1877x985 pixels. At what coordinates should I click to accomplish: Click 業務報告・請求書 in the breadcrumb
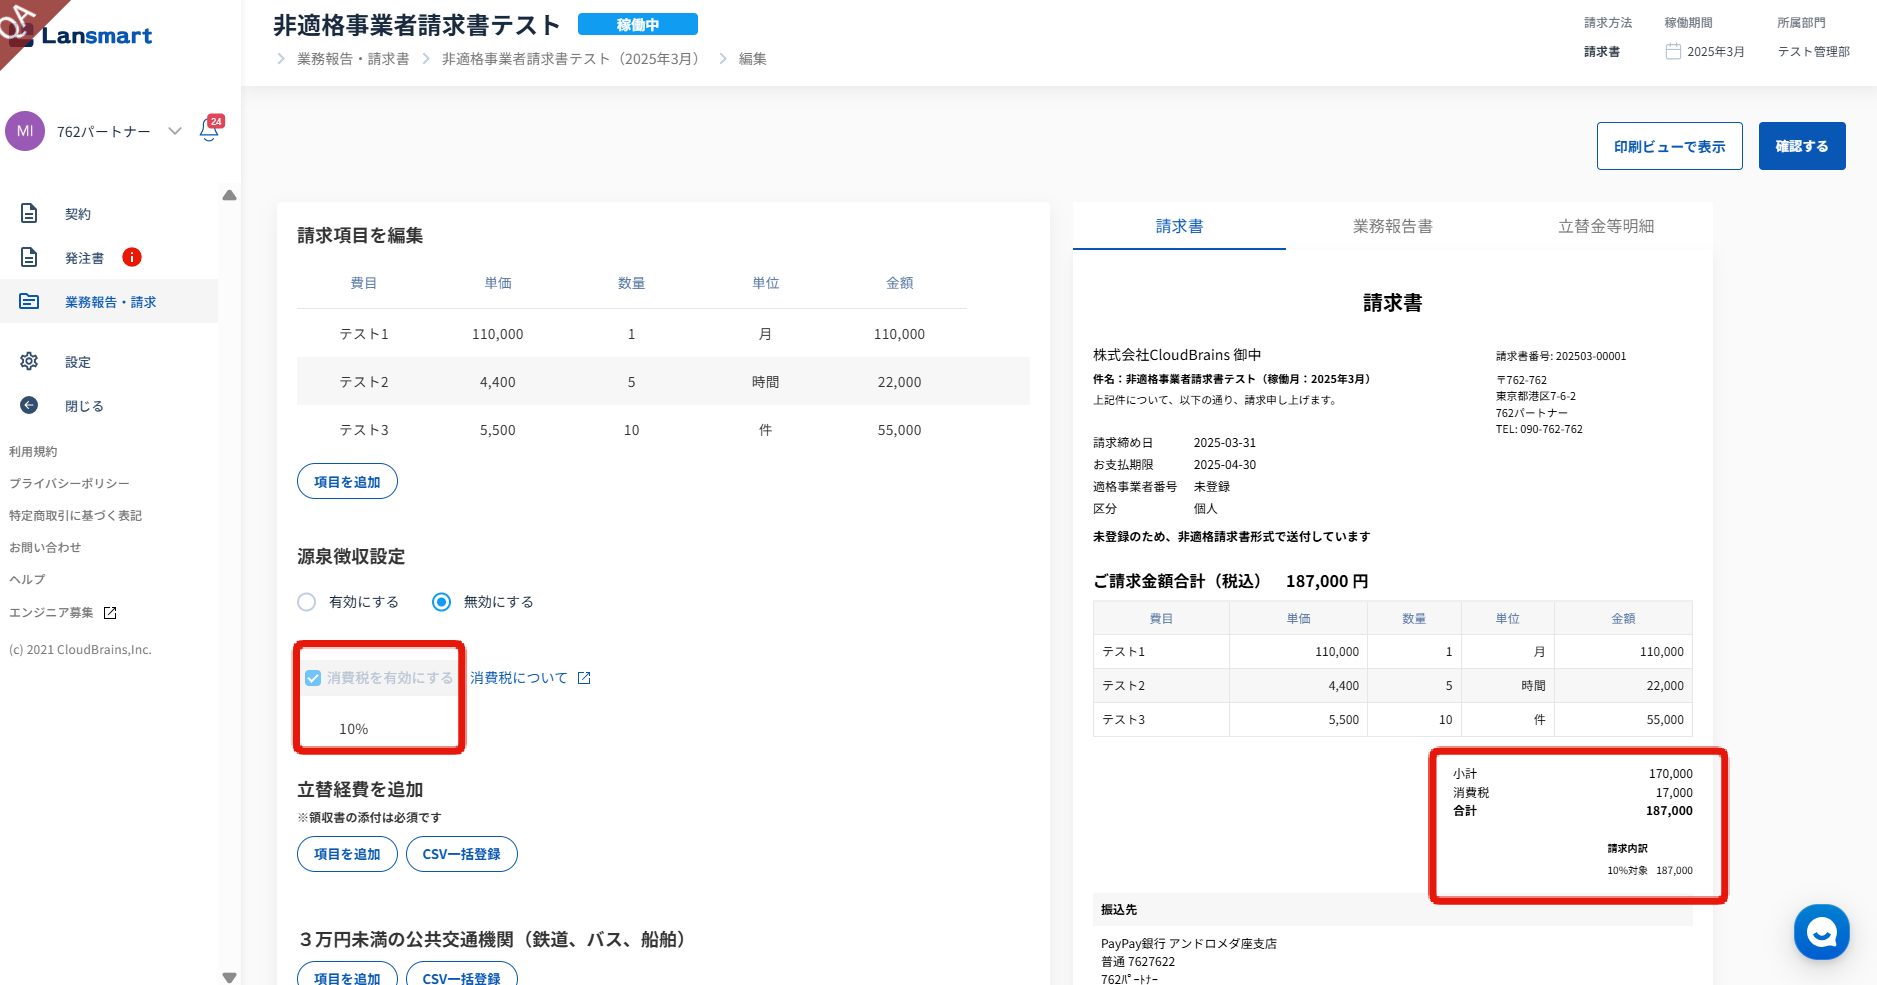point(353,59)
